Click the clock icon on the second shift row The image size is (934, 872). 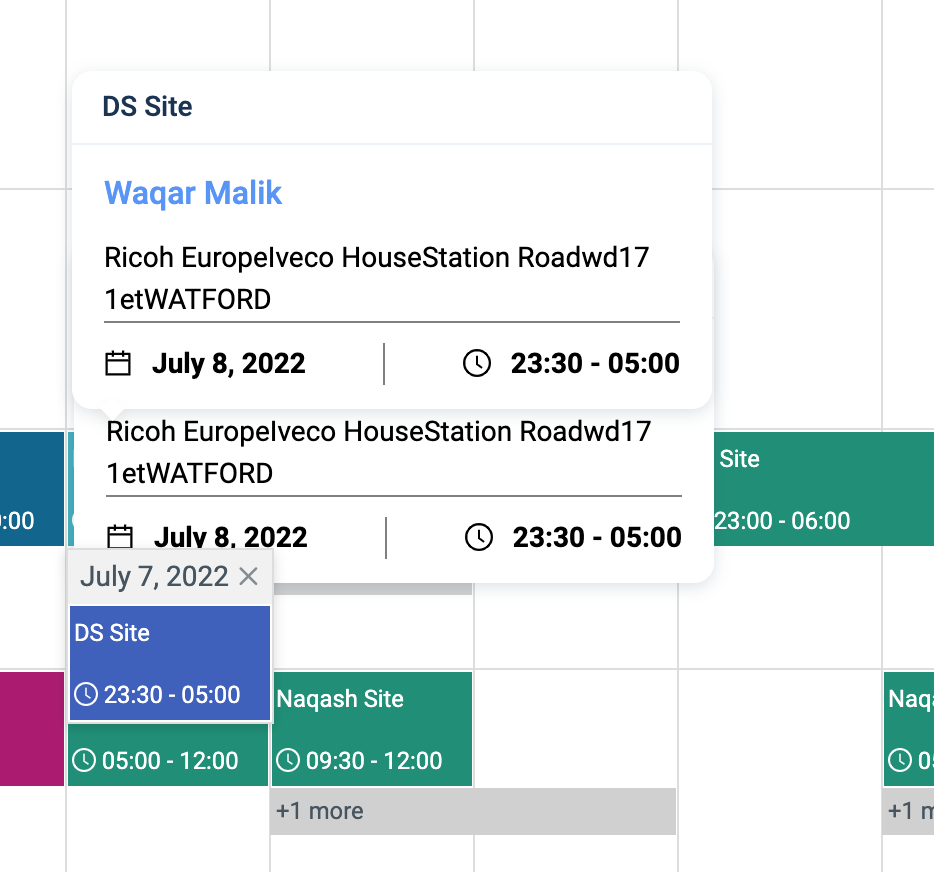[x=479, y=537]
